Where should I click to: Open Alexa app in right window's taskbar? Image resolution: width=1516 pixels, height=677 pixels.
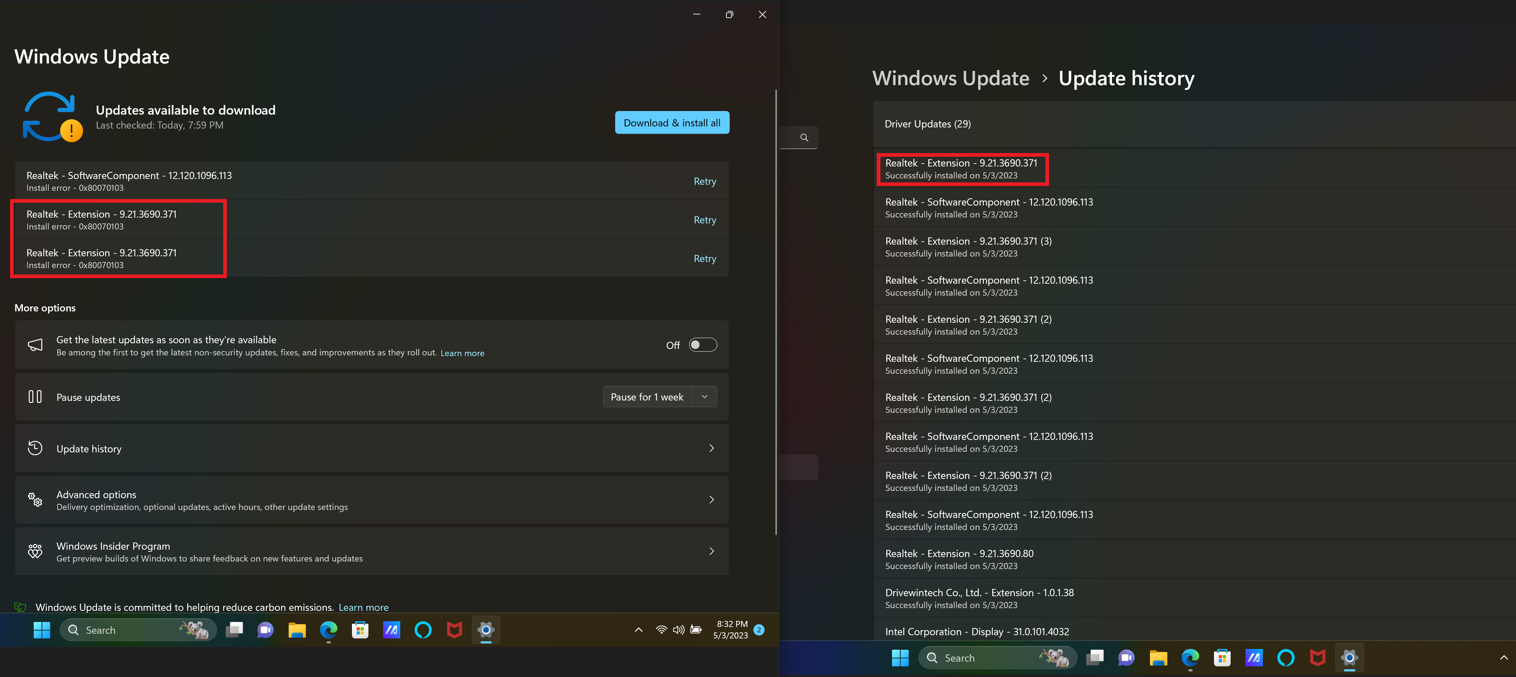[1286, 658]
